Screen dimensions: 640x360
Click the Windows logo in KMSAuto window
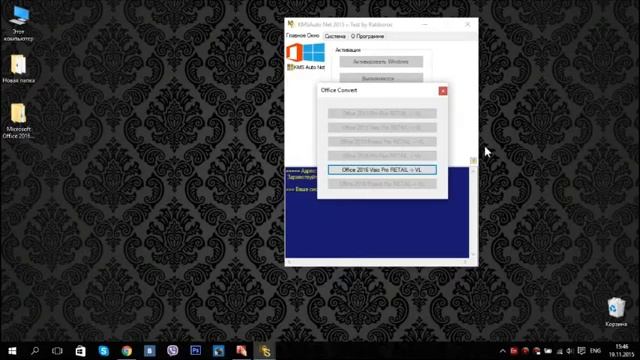(314, 53)
